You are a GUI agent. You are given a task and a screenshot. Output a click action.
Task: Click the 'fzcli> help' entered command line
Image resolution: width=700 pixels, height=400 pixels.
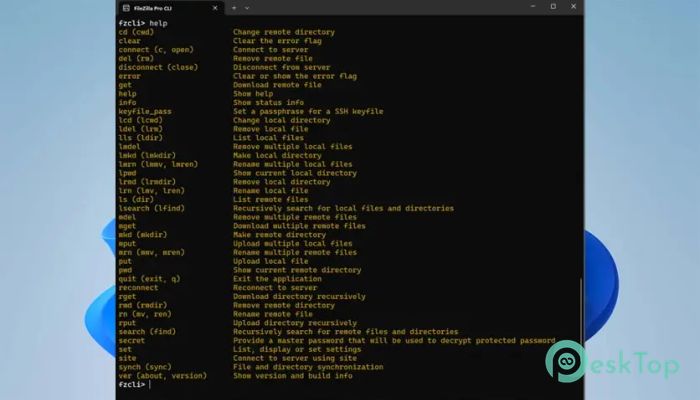point(143,23)
